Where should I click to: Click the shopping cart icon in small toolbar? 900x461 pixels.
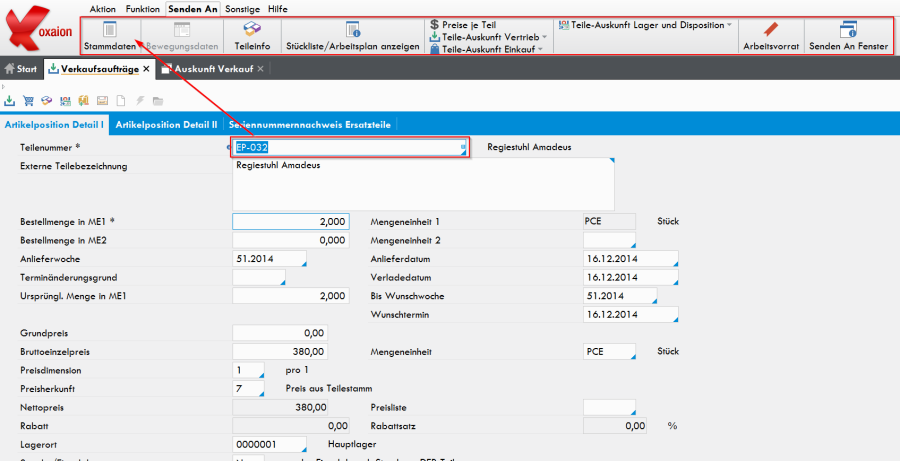pyautogui.click(x=28, y=101)
